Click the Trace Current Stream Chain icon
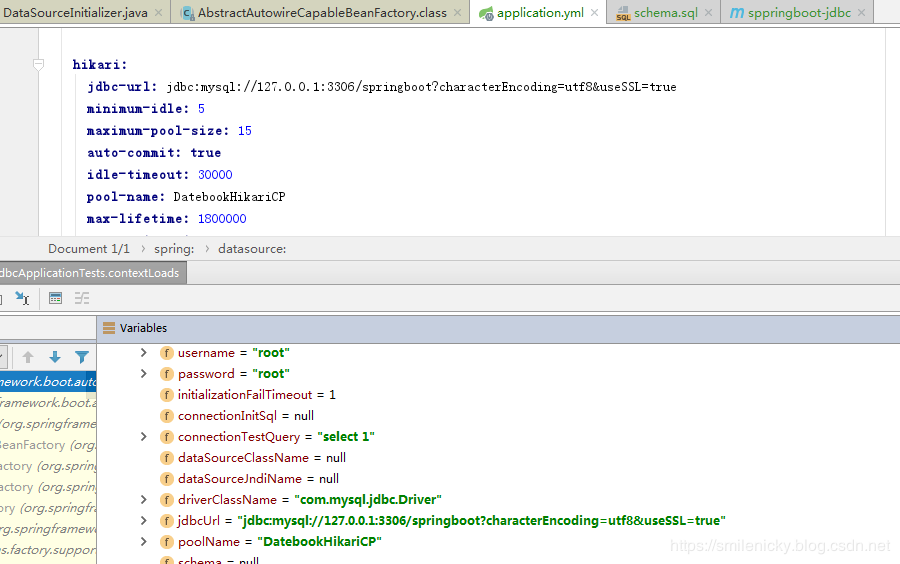Image resolution: width=900 pixels, height=564 pixels. 82,298
